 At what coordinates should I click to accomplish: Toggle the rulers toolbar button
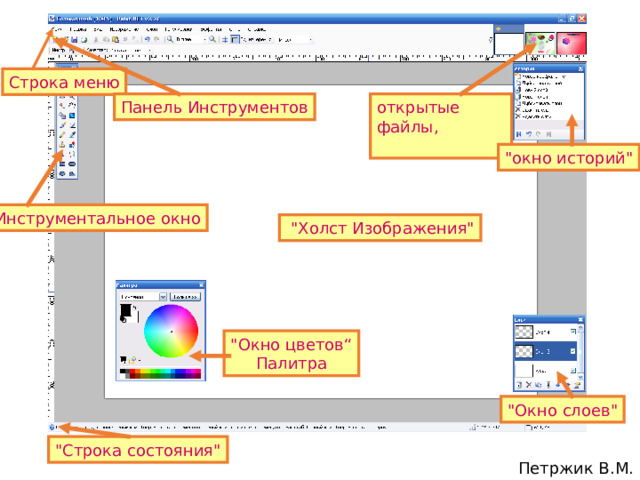coord(235,40)
